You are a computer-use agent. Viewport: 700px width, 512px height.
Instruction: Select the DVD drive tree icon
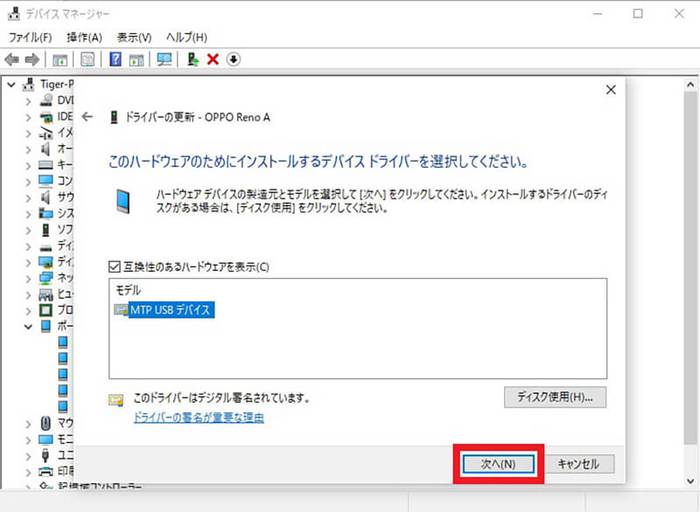(46, 100)
